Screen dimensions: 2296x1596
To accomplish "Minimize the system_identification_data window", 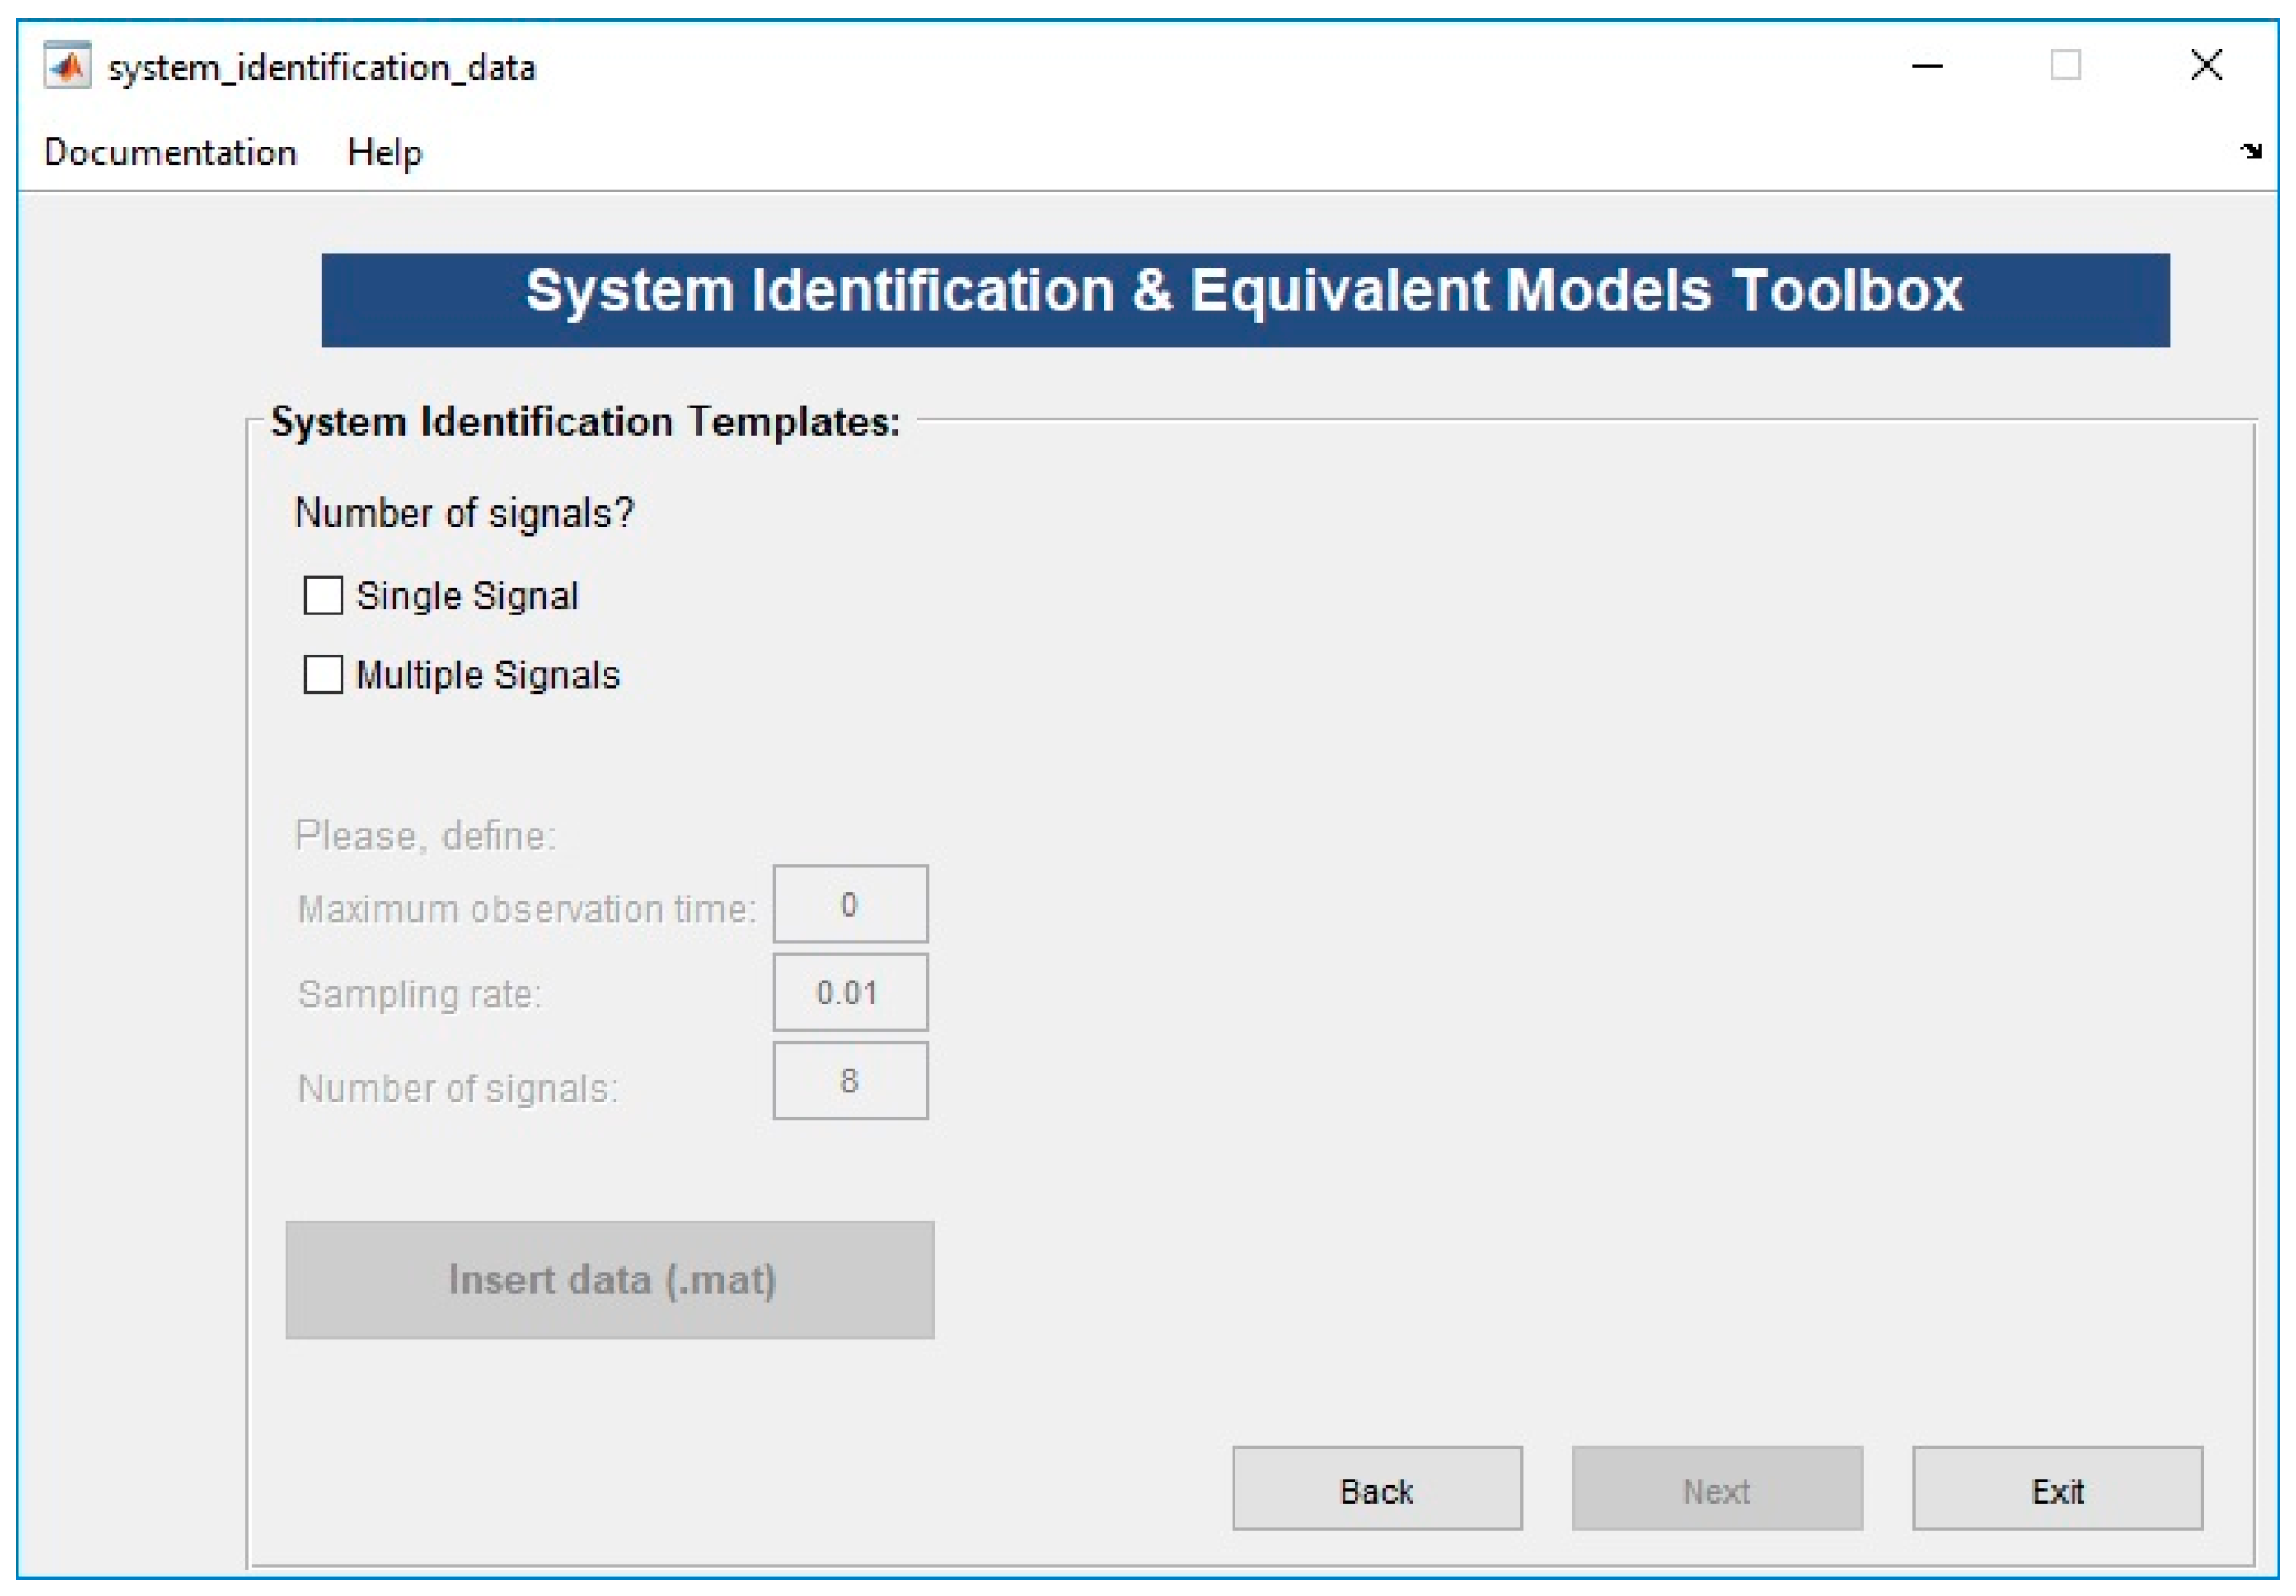I will [x=1927, y=67].
